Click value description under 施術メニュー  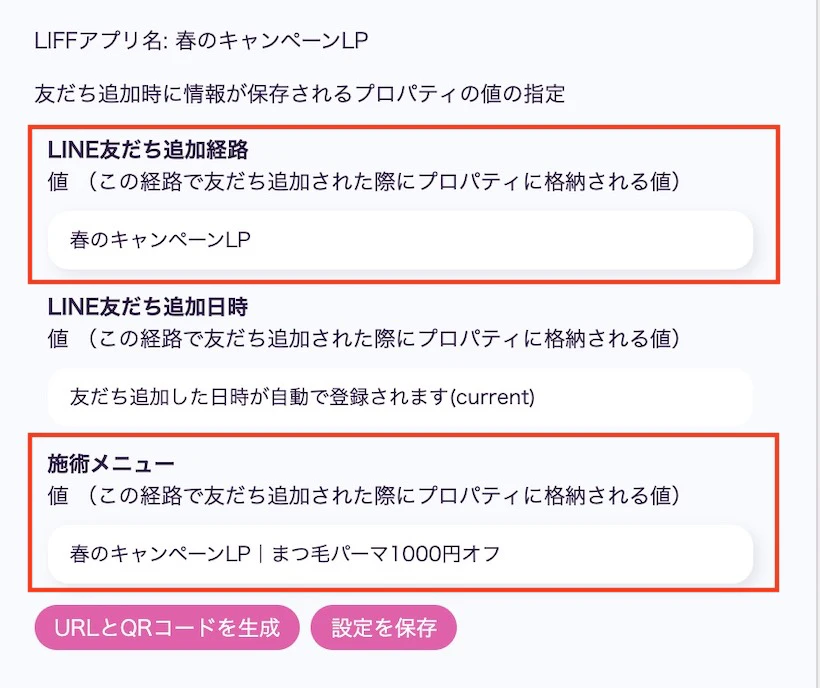tap(364, 496)
